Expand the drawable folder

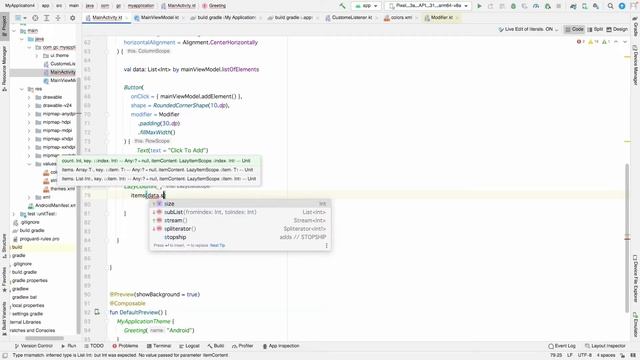click(x=29, y=98)
